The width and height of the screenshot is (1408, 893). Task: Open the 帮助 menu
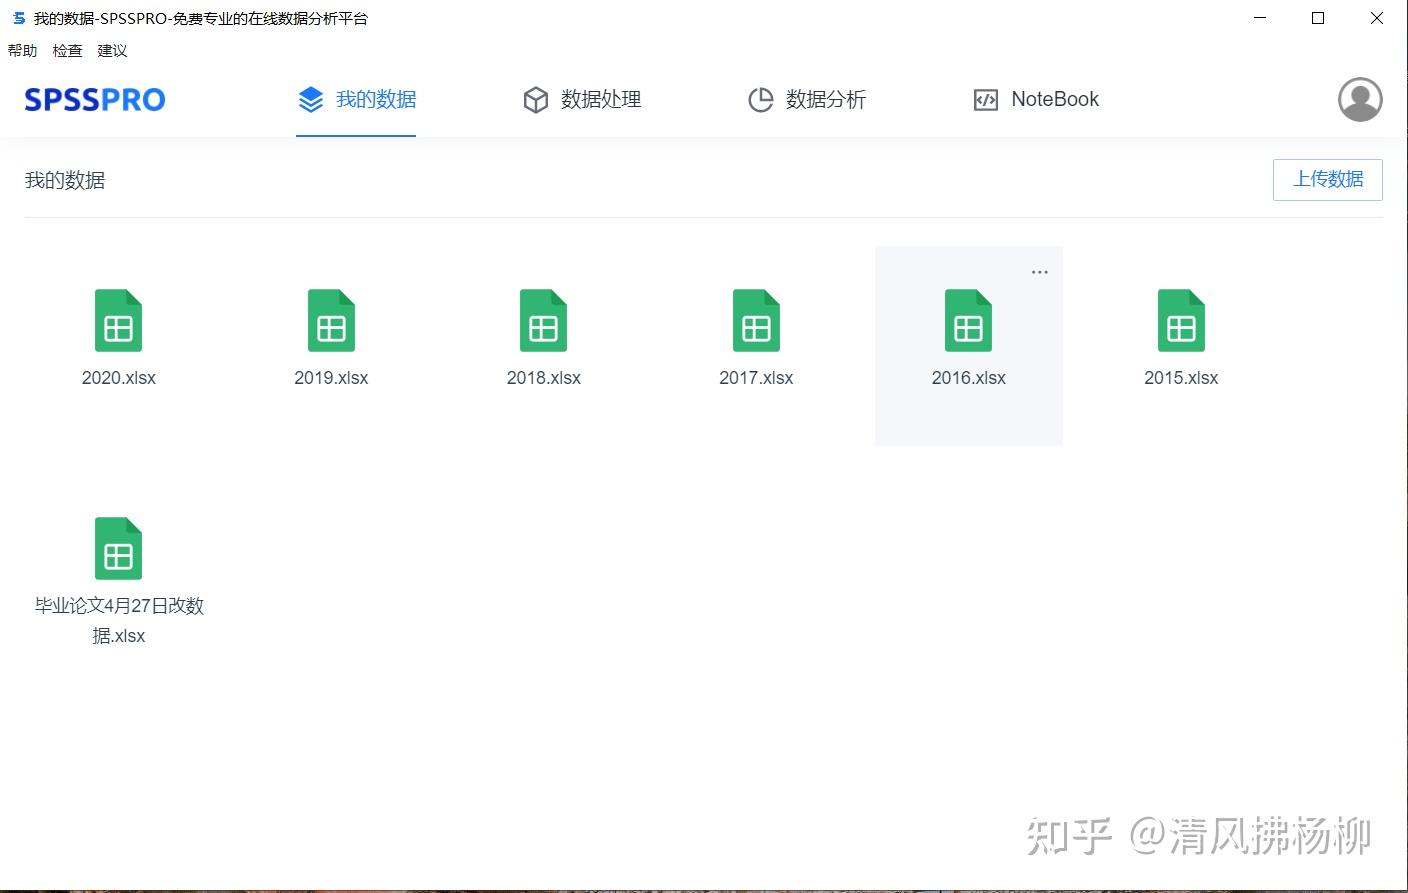pos(23,50)
